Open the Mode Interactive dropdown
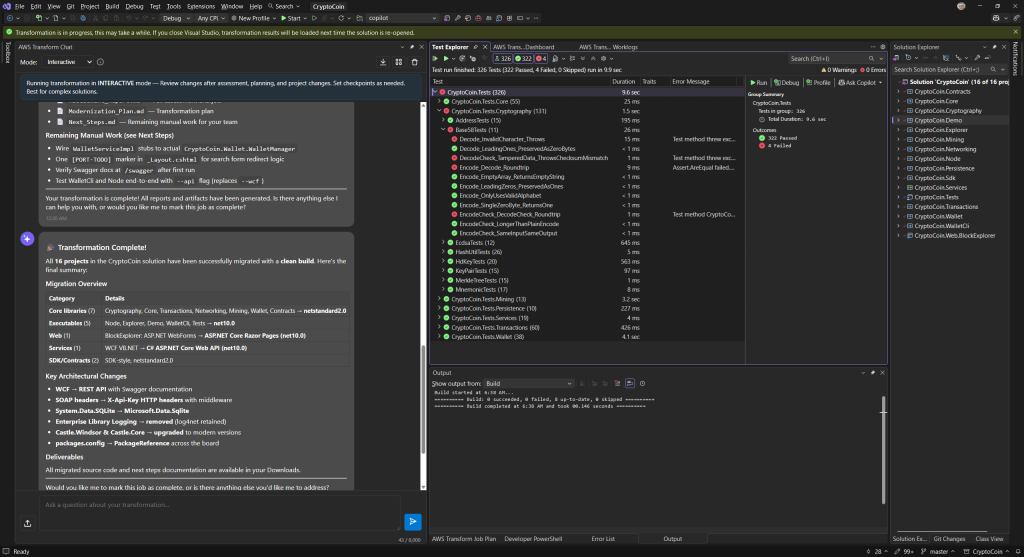This screenshot has width=1024, height=557. (69, 62)
